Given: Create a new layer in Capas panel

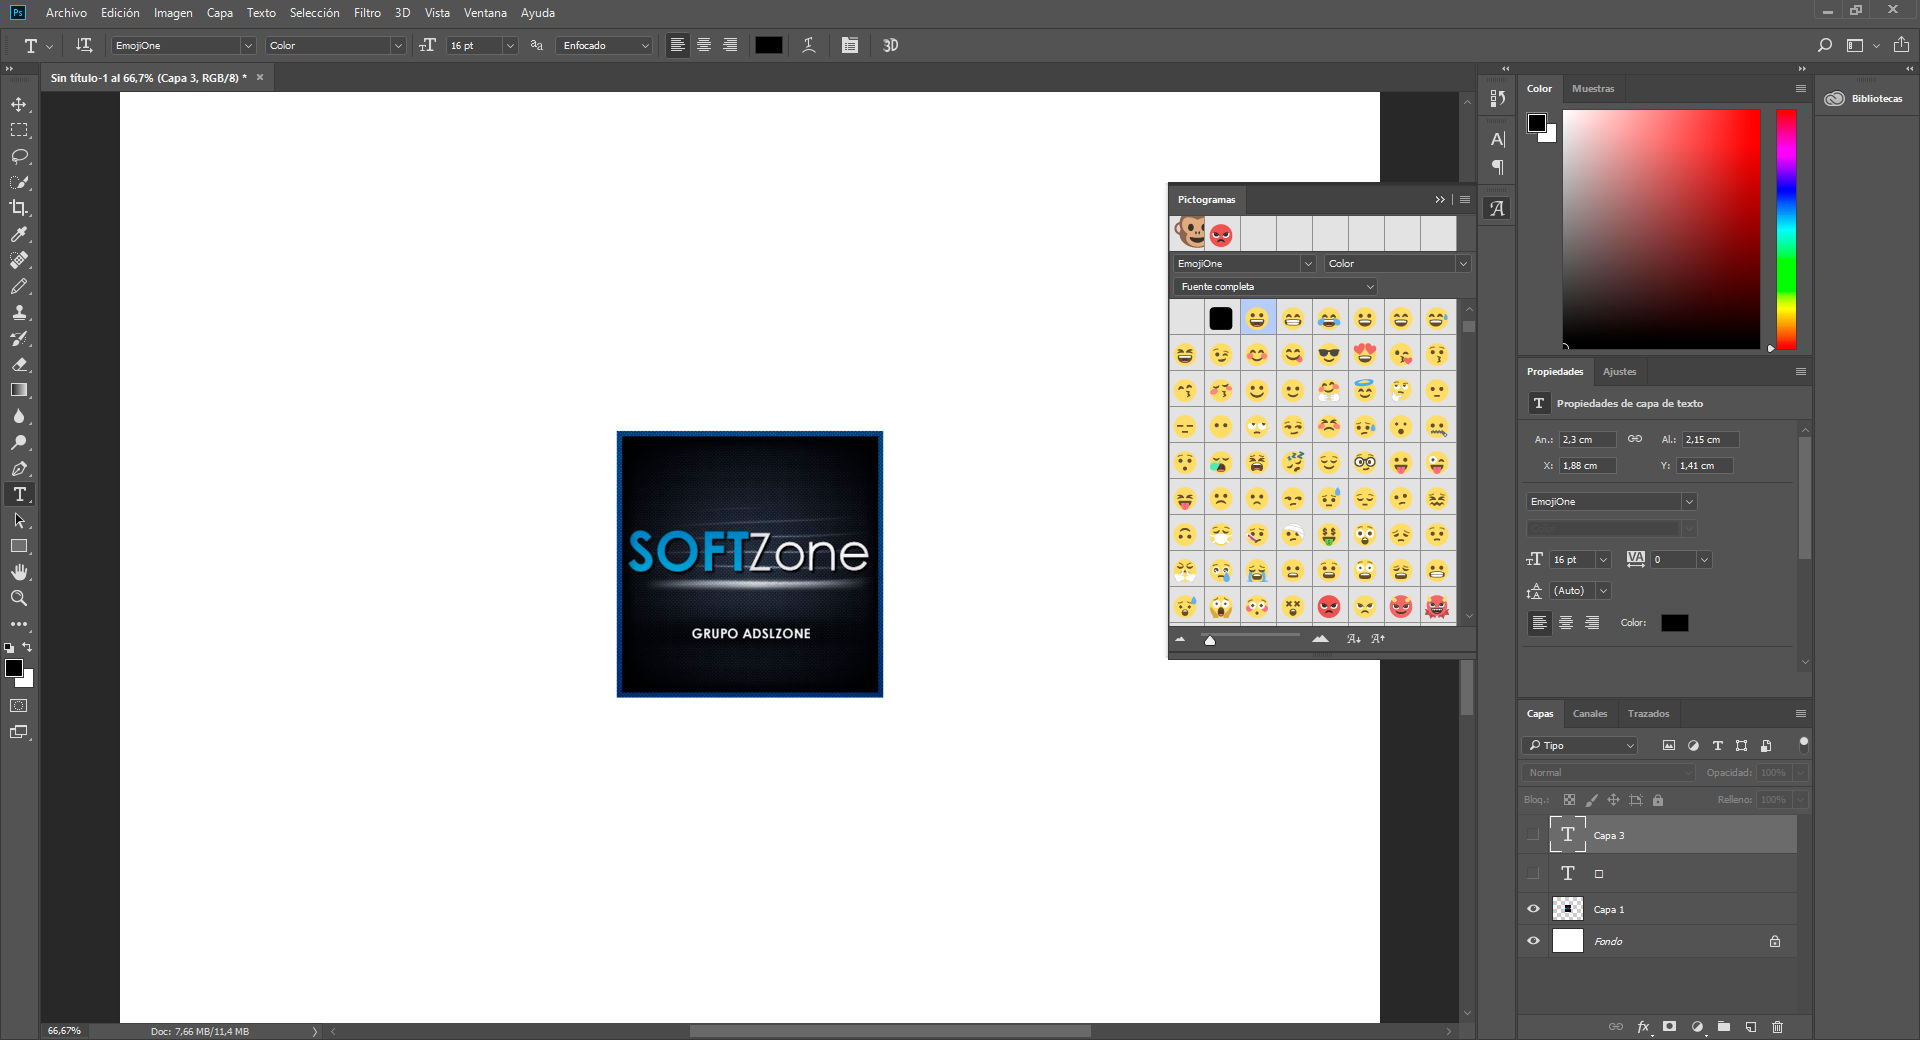Looking at the screenshot, I should 1751,1027.
